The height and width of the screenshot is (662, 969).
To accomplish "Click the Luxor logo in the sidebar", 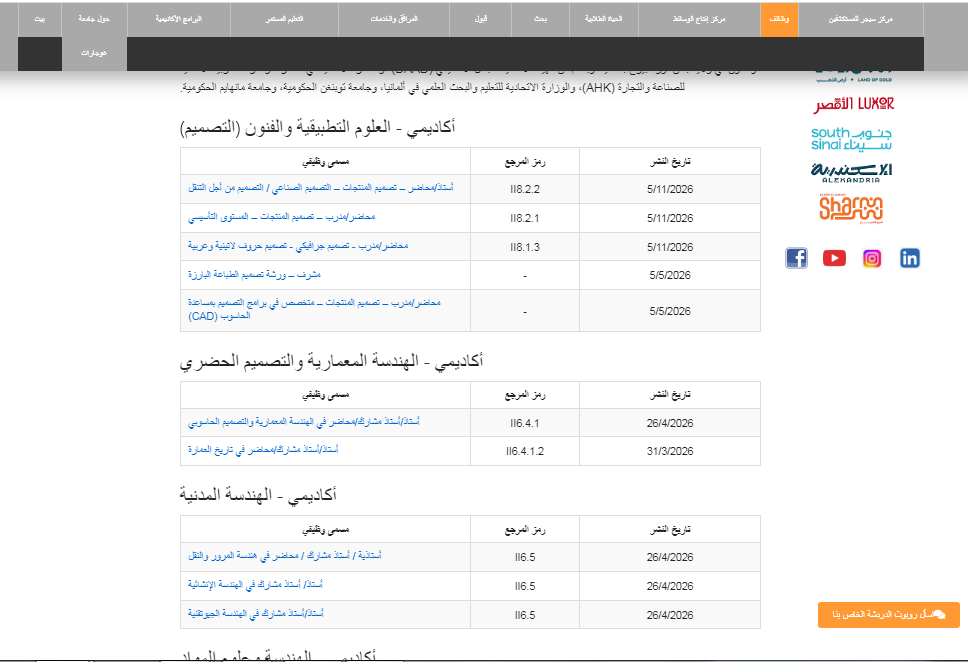I will click(x=853, y=104).
